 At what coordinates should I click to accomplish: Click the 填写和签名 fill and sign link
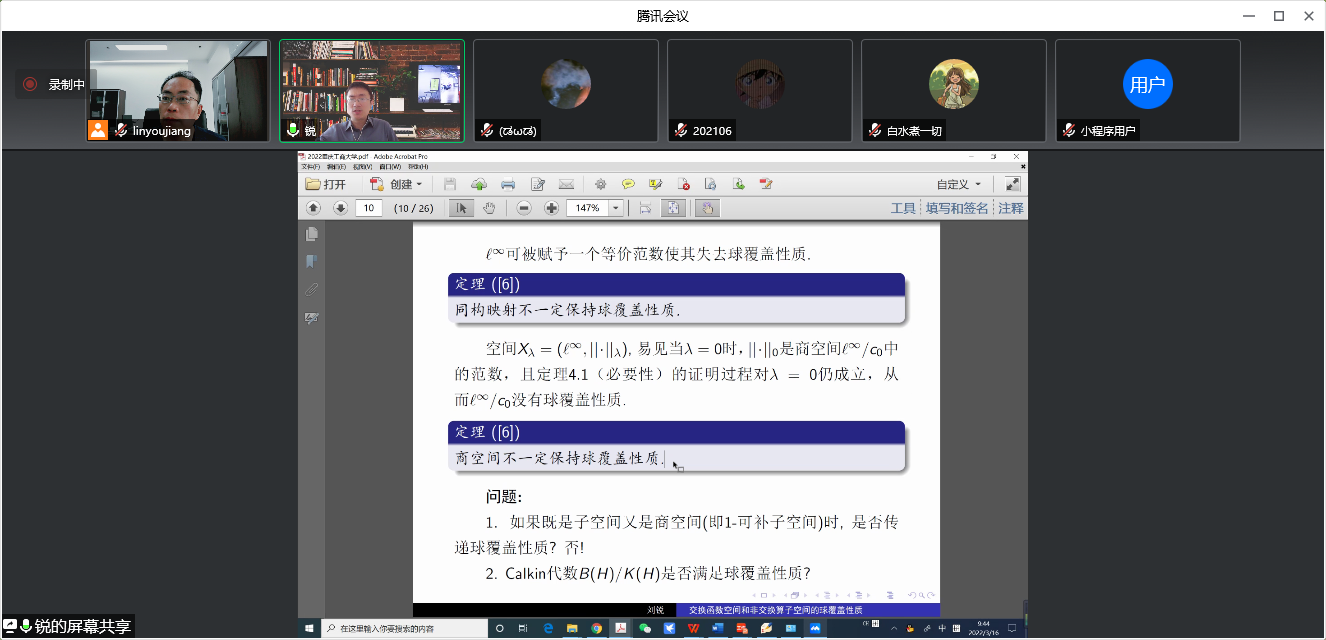[956, 208]
